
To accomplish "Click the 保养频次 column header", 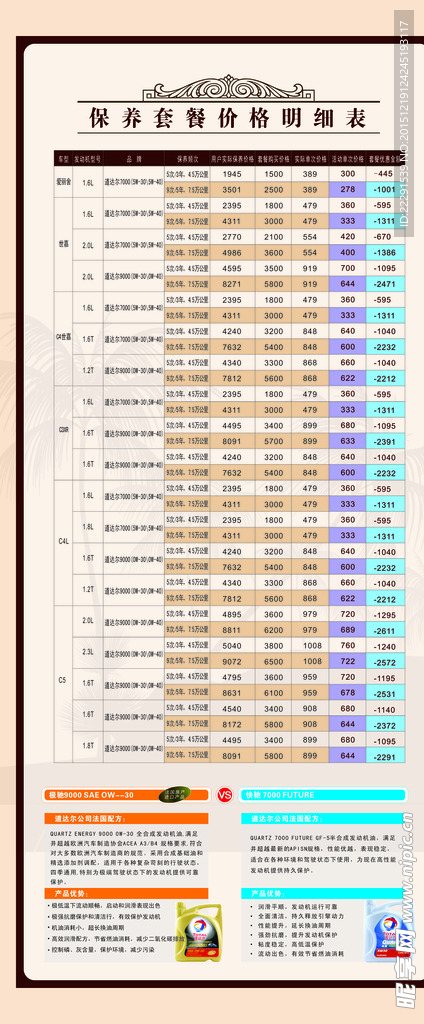I will (186, 159).
